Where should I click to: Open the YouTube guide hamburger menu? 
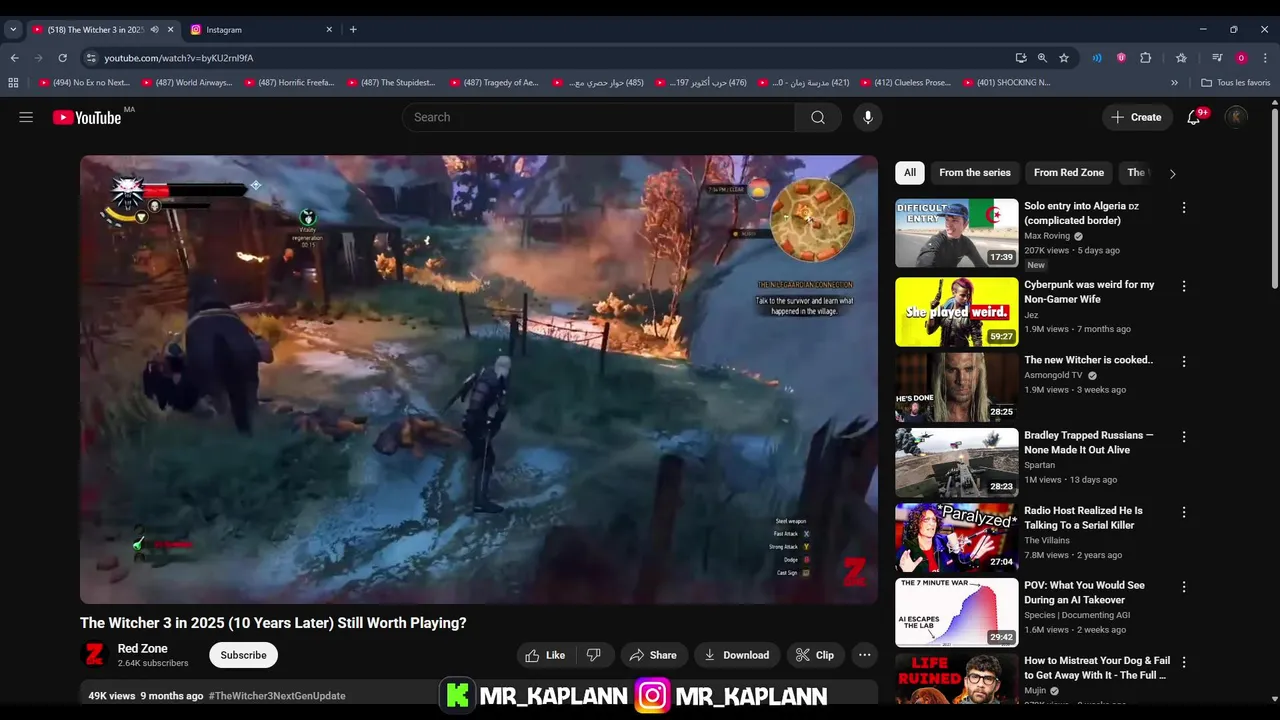[x=26, y=117]
